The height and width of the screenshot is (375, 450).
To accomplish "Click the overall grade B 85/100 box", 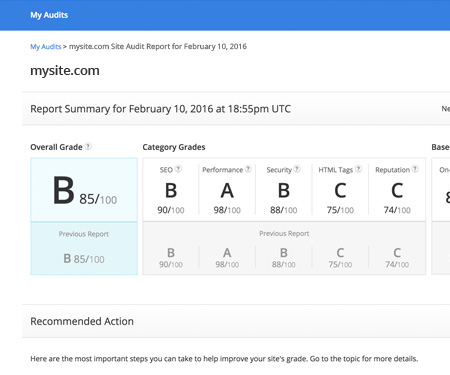I will [x=84, y=190].
